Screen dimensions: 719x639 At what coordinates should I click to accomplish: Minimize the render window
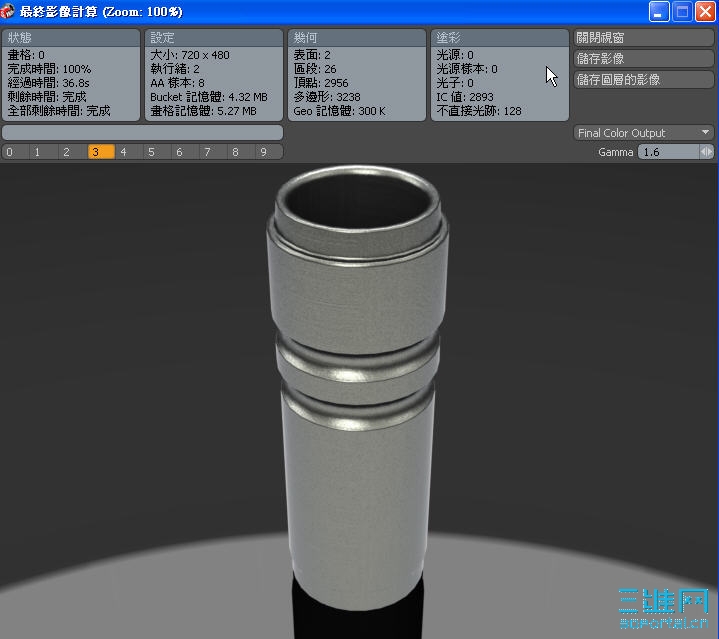[658, 11]
